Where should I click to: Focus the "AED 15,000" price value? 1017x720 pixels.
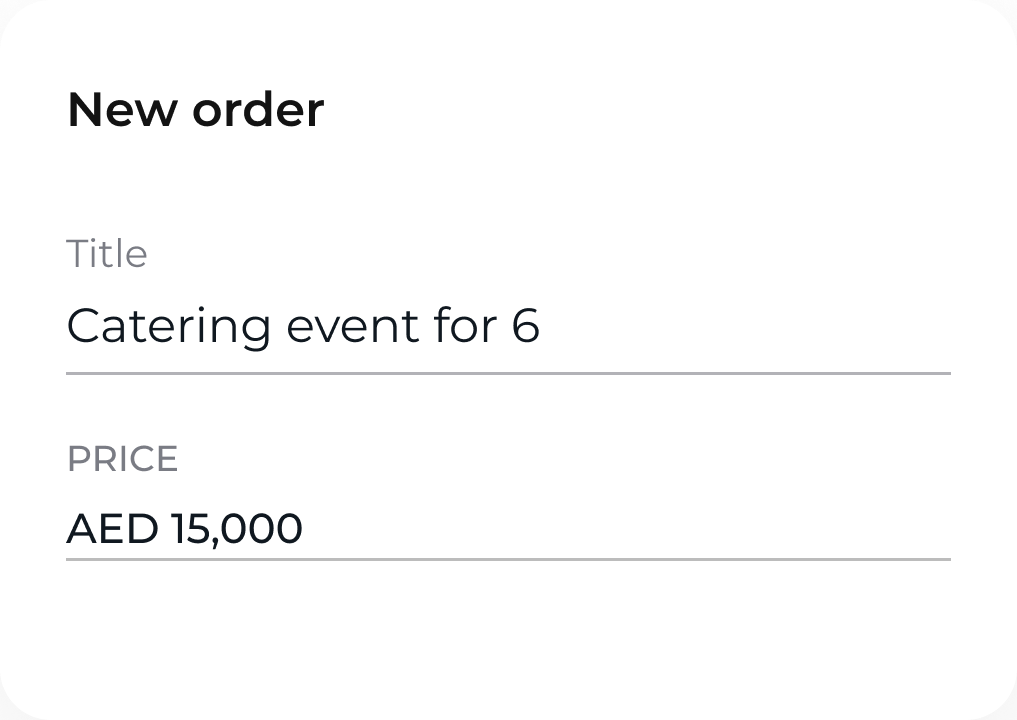(184, 528)
